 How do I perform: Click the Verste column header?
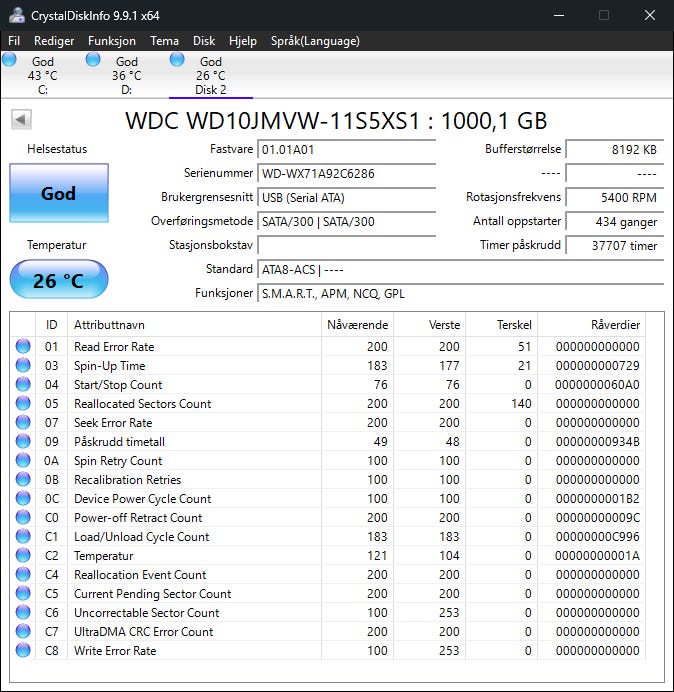[x=429, y=325]
